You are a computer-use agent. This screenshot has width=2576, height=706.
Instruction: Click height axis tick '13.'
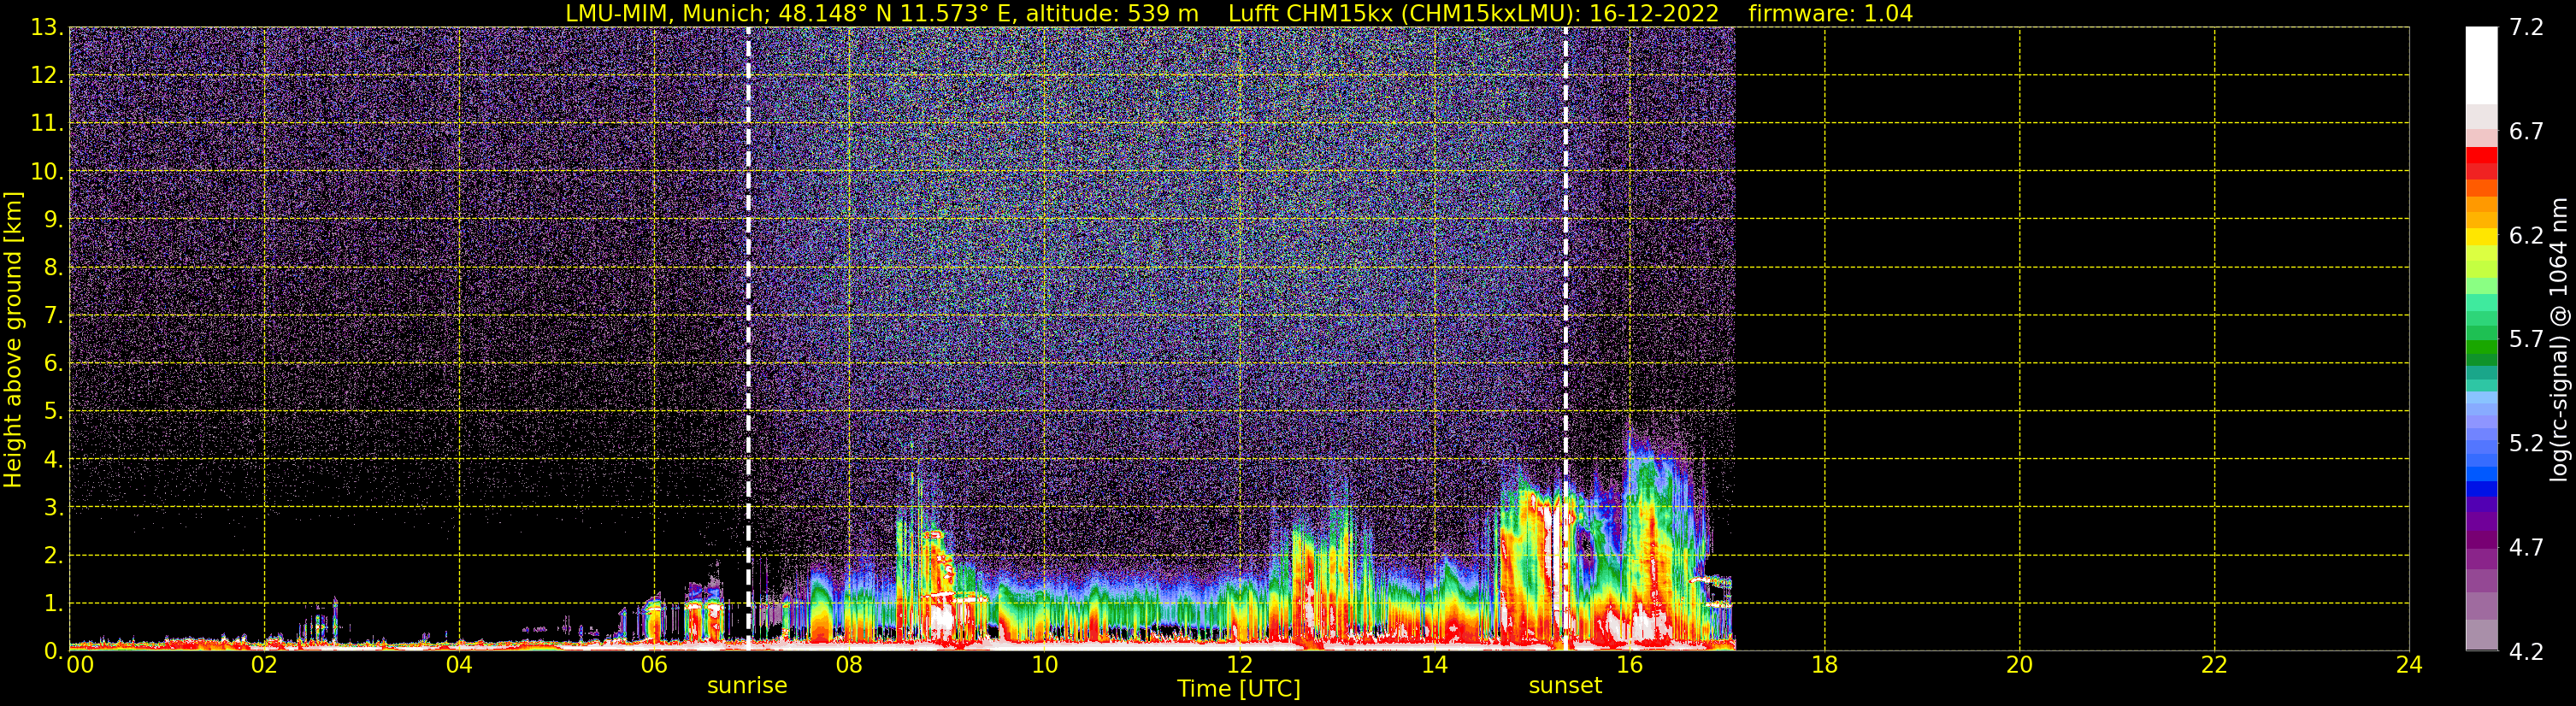[46, 27]
